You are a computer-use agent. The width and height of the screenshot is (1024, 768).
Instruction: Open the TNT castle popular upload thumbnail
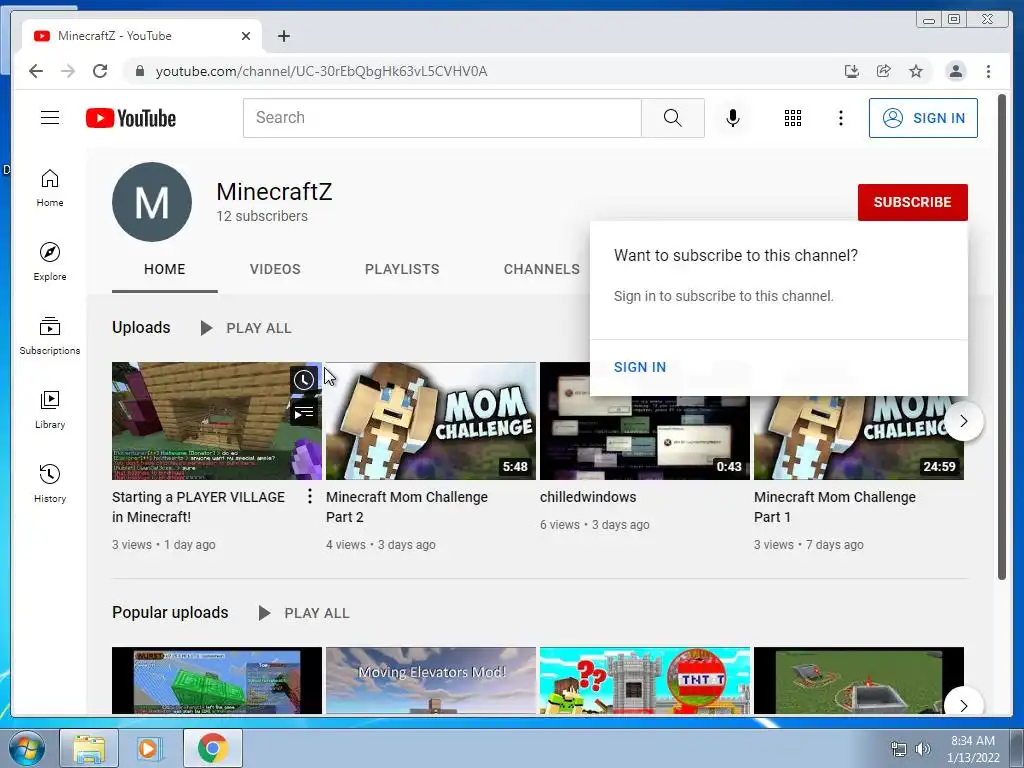[645, 680]
